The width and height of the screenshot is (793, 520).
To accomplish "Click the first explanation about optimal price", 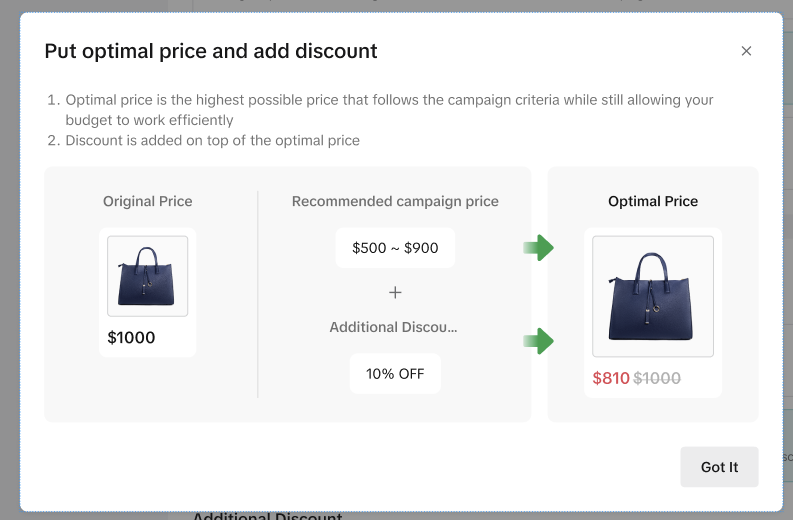I will [389, 110].
